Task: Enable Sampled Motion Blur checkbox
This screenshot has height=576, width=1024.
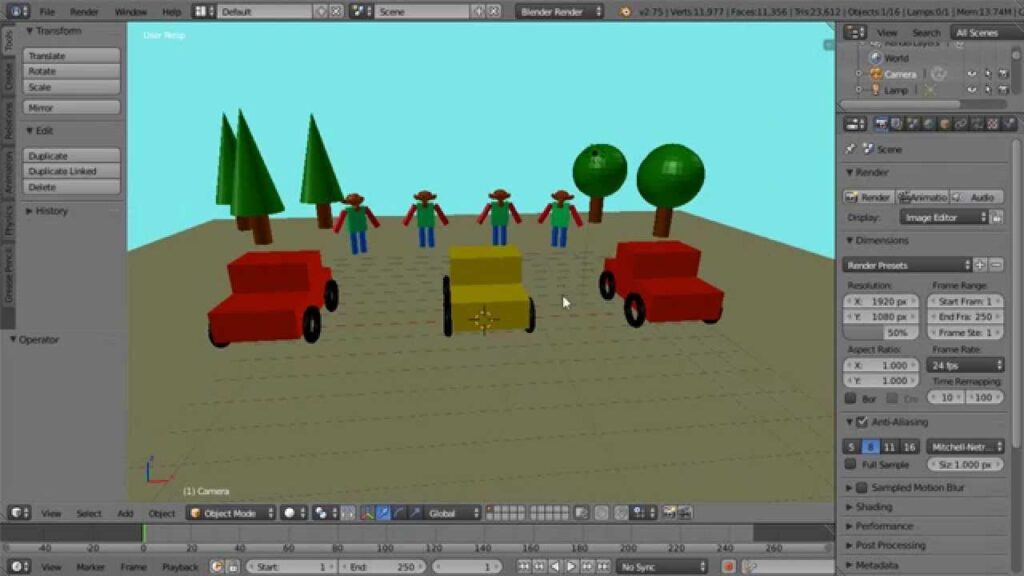Action: click(862, 487)
